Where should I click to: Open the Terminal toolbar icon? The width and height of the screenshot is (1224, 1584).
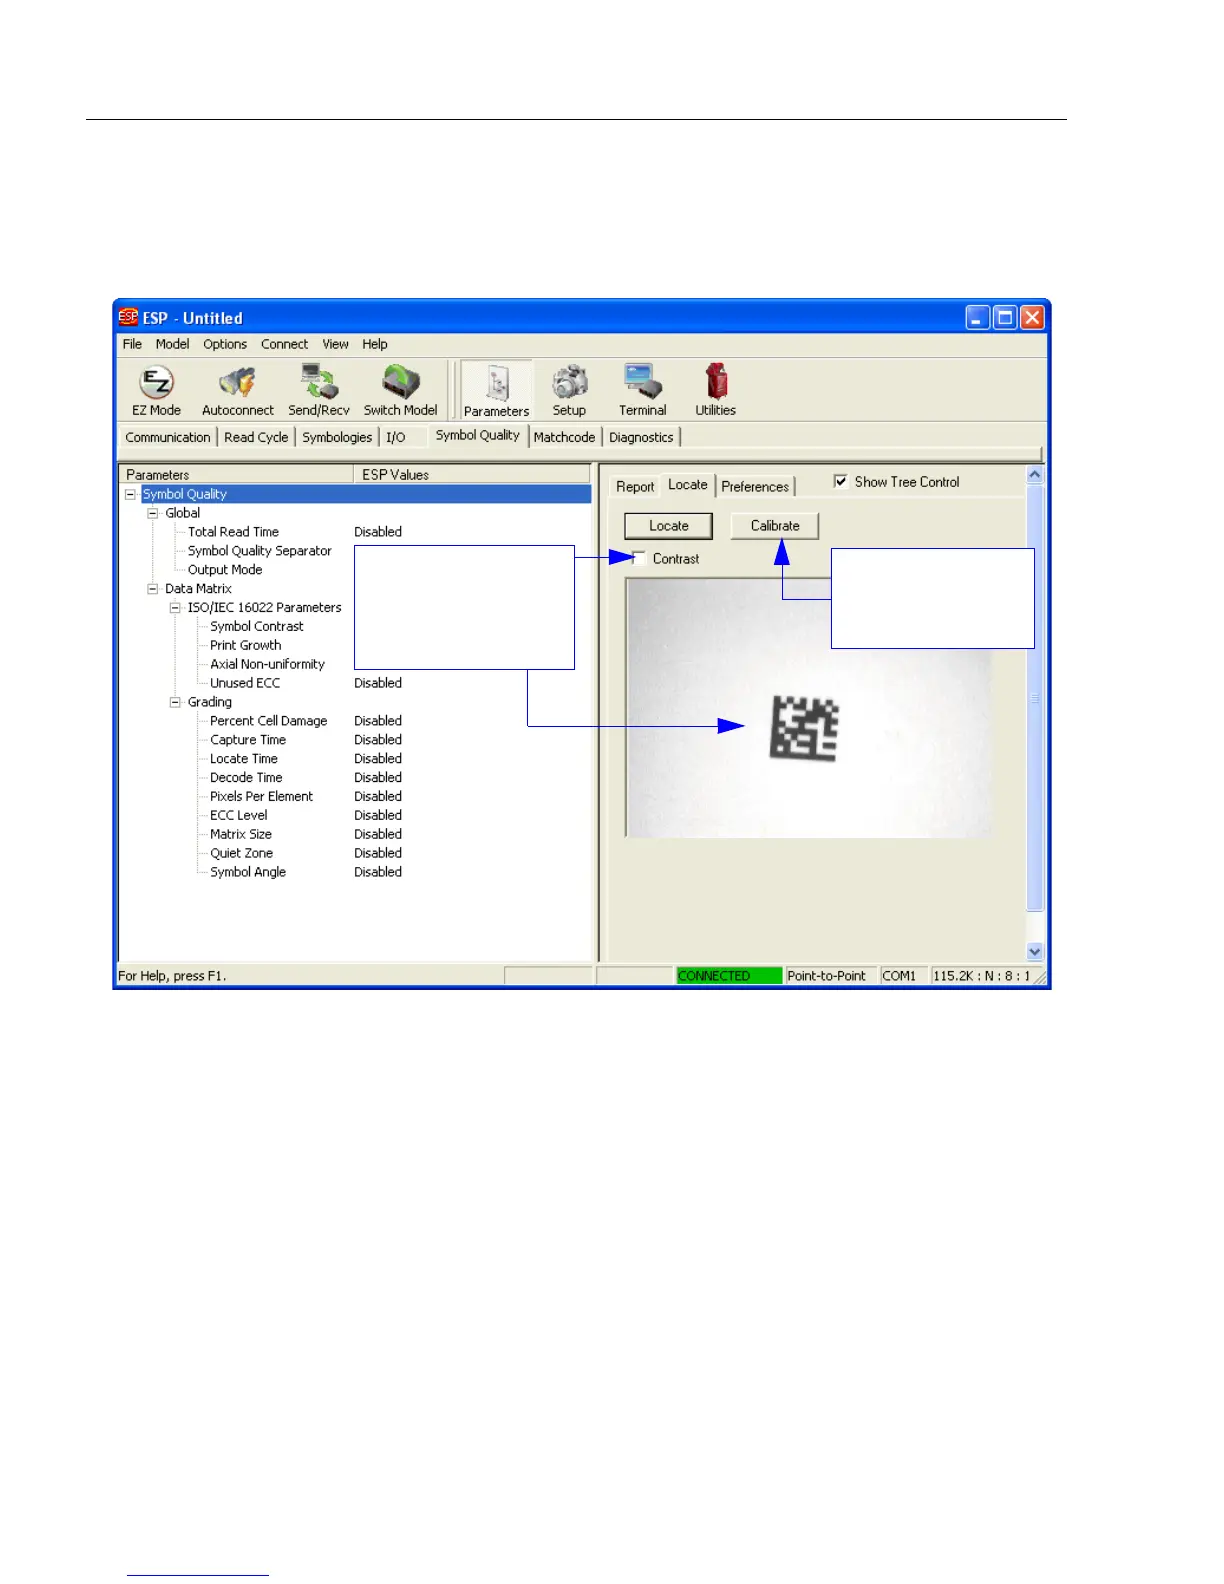(642, 390)
